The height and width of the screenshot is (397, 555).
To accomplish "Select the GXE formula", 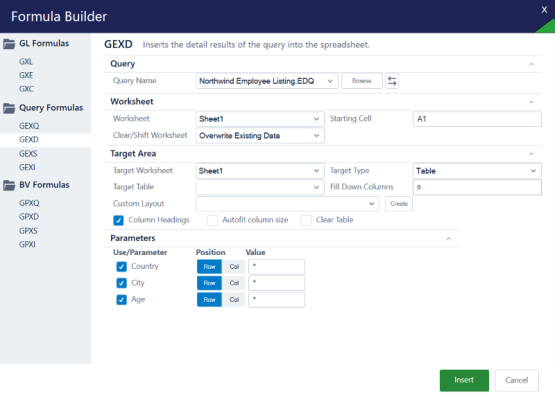I will (26, 75).
